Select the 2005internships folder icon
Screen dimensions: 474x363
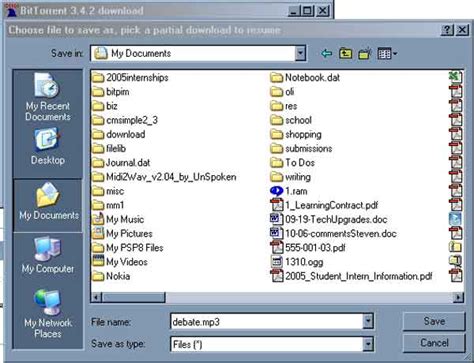(98, 78)
